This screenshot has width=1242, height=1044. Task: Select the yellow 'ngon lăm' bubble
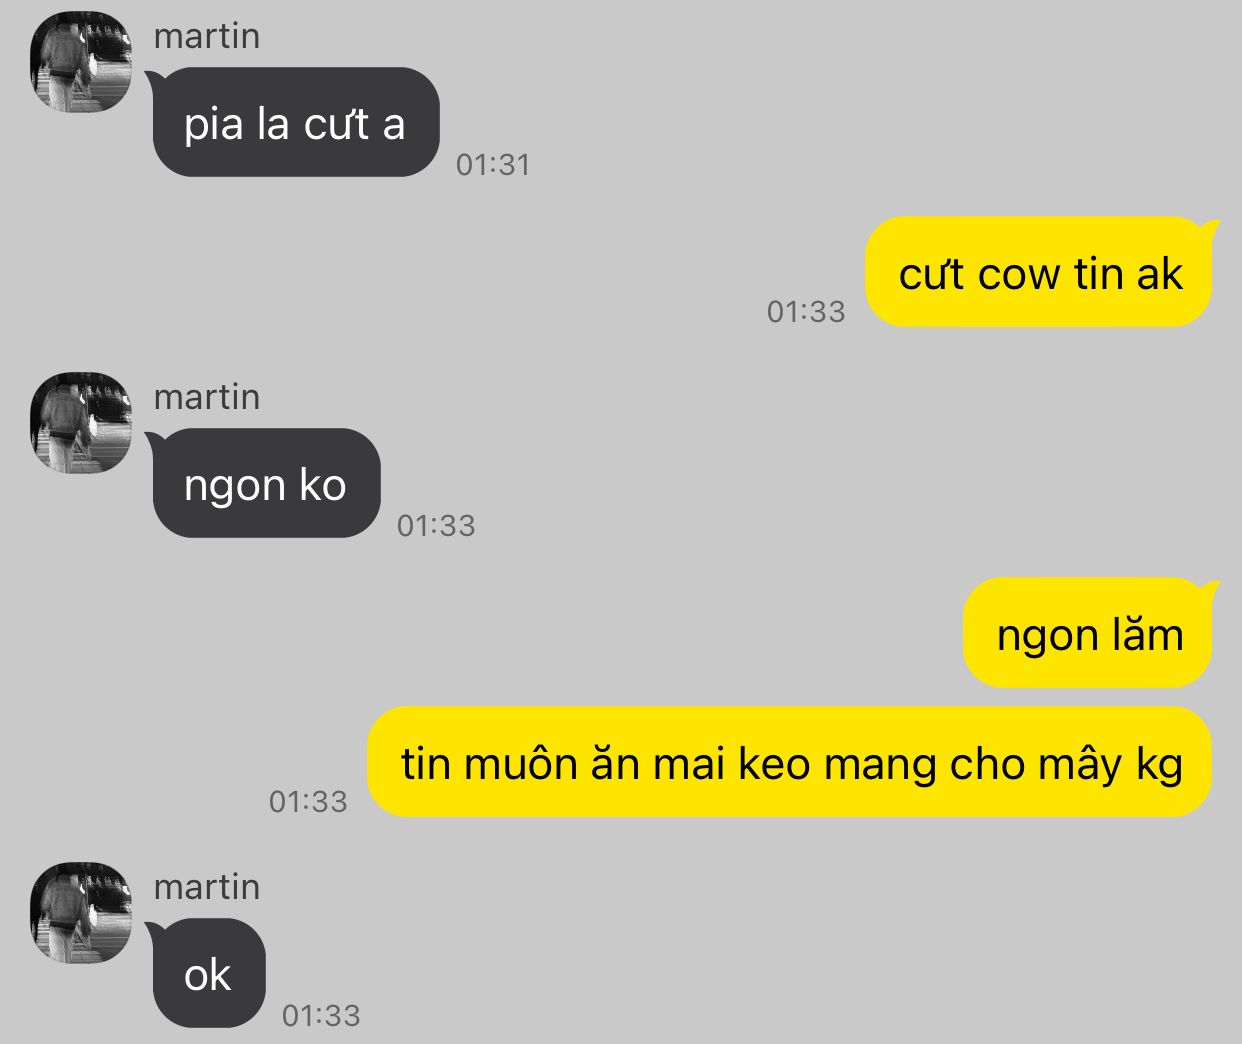tap(1088, 633)
